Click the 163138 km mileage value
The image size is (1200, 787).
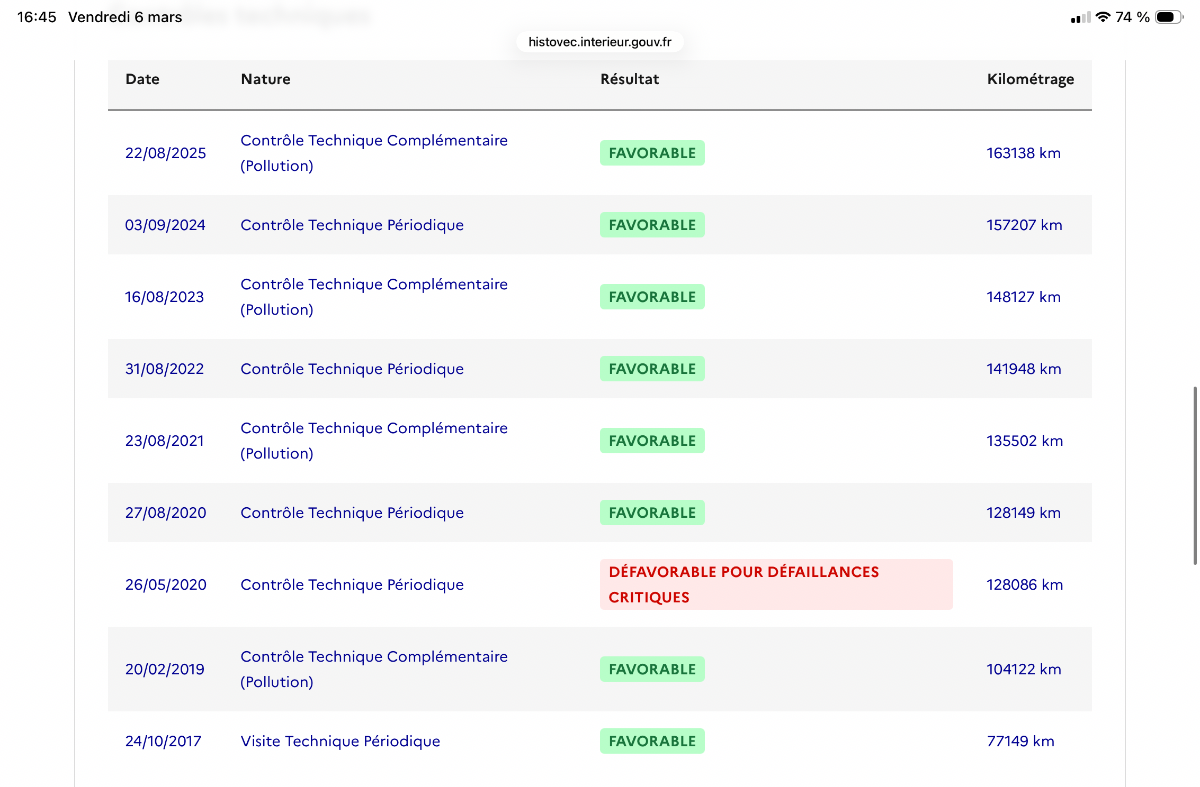[1024, 153]
